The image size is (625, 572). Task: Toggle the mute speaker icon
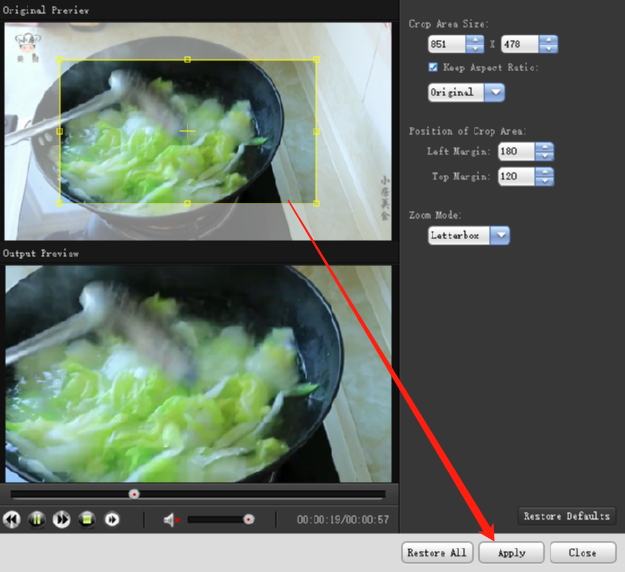(x=171, y=520)
